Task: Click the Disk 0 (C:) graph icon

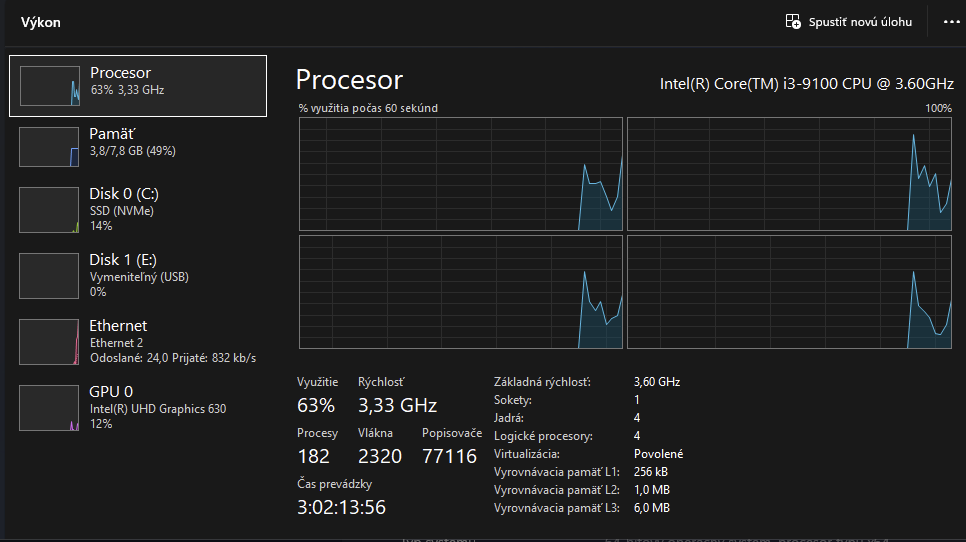Action: pyautogui.click(x=49, y=210)
